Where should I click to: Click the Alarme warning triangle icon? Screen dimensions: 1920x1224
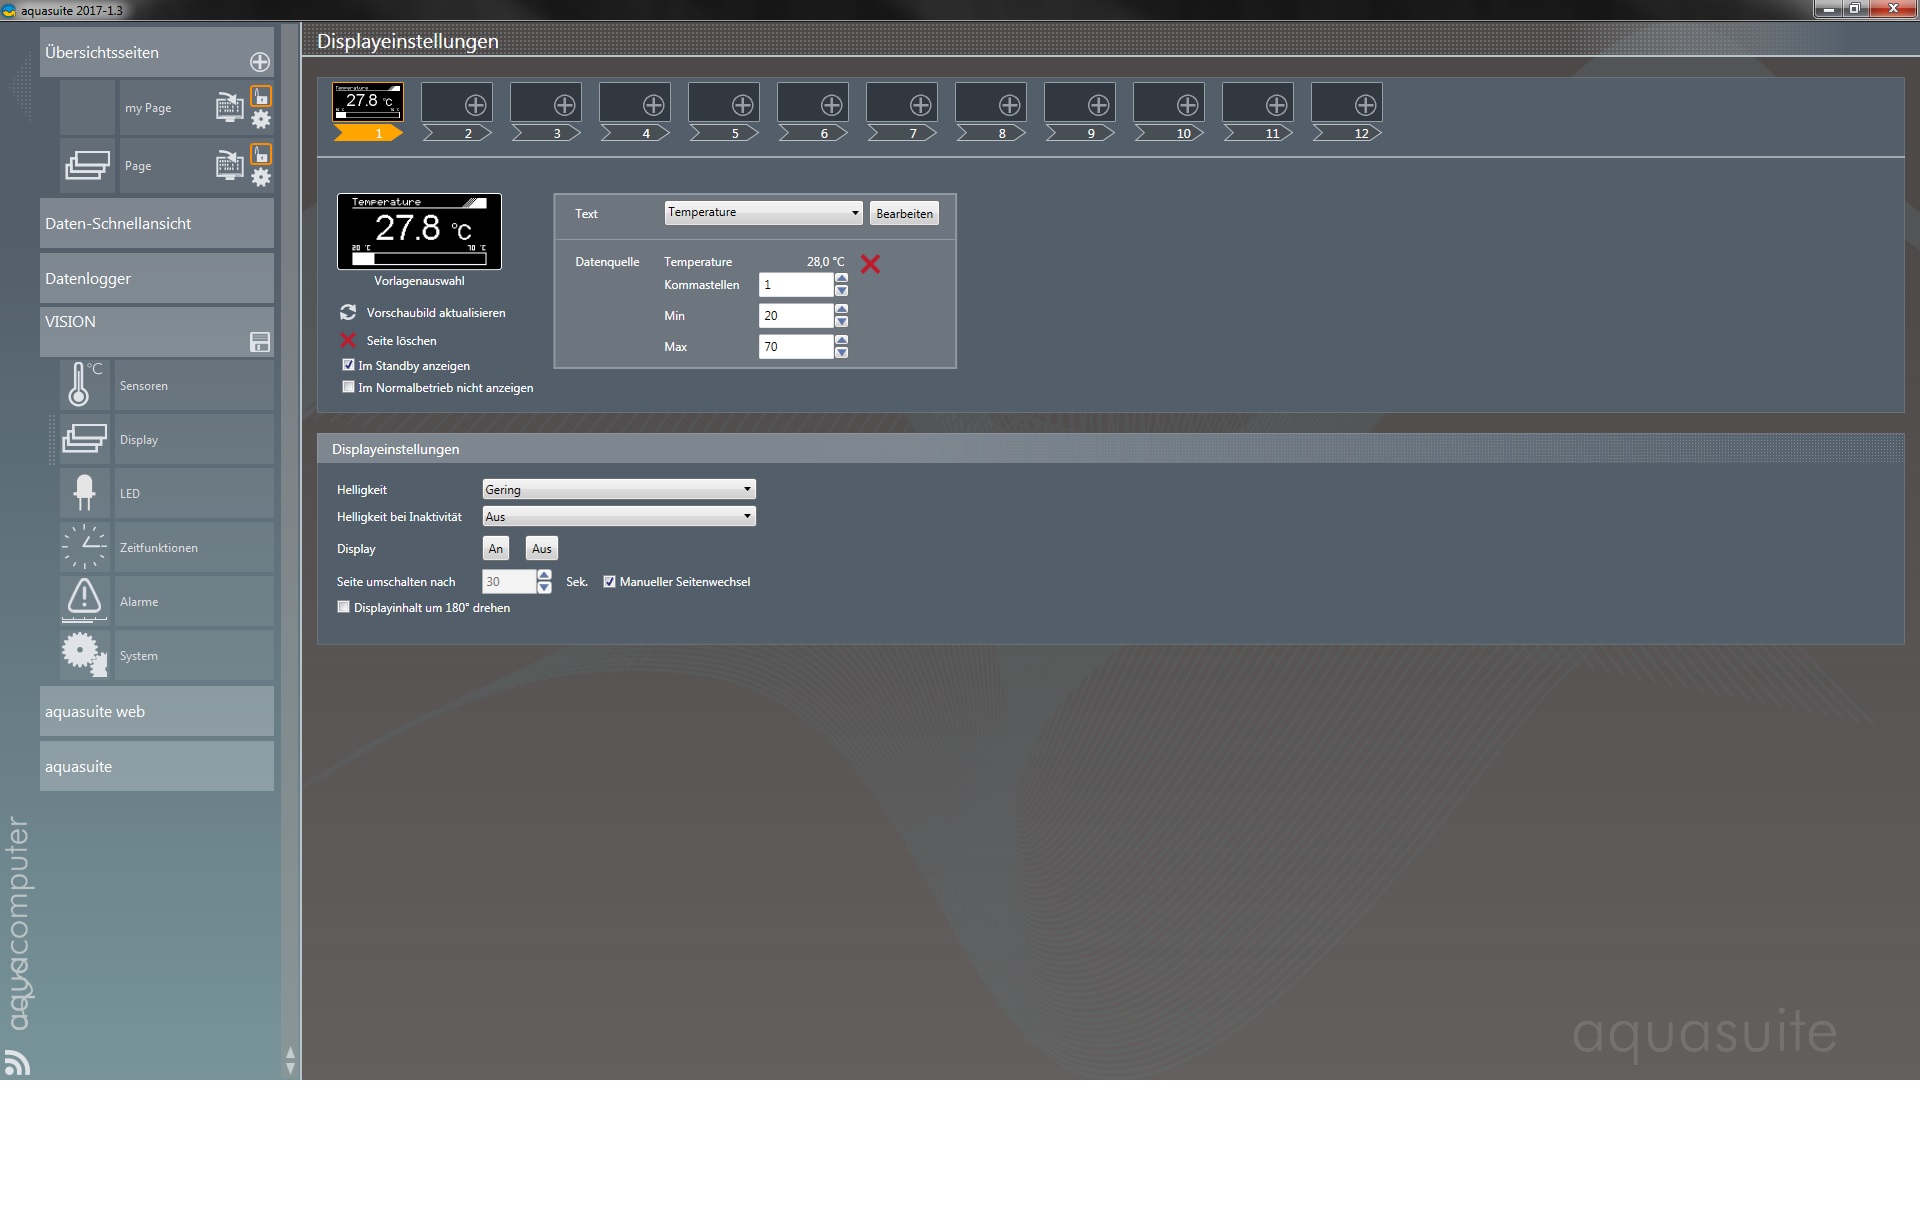coord(84,600)
